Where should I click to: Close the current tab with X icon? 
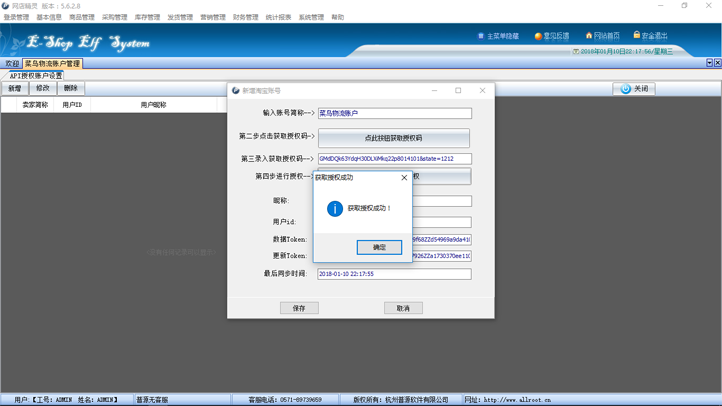pos(717,63)
